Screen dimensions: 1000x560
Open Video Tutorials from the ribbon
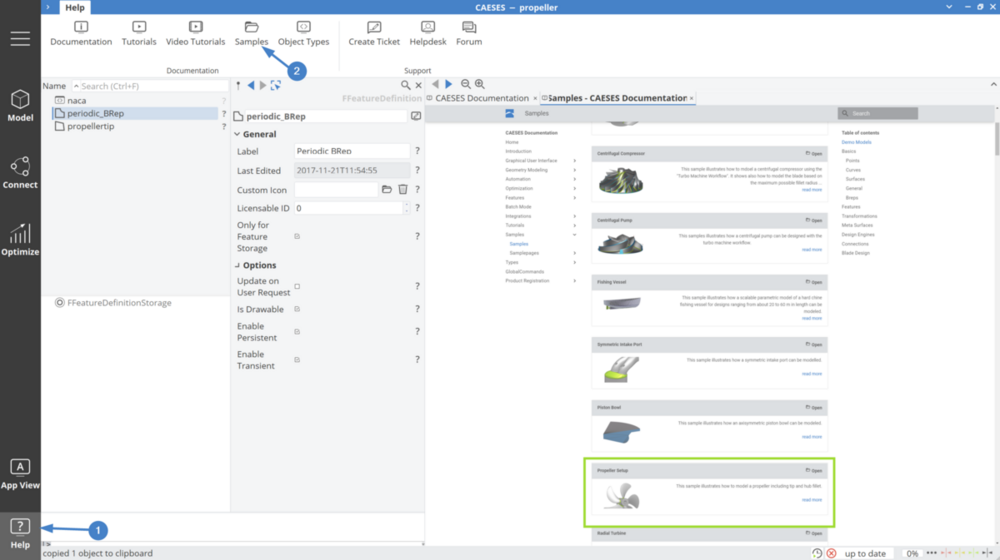pos(195,33)
